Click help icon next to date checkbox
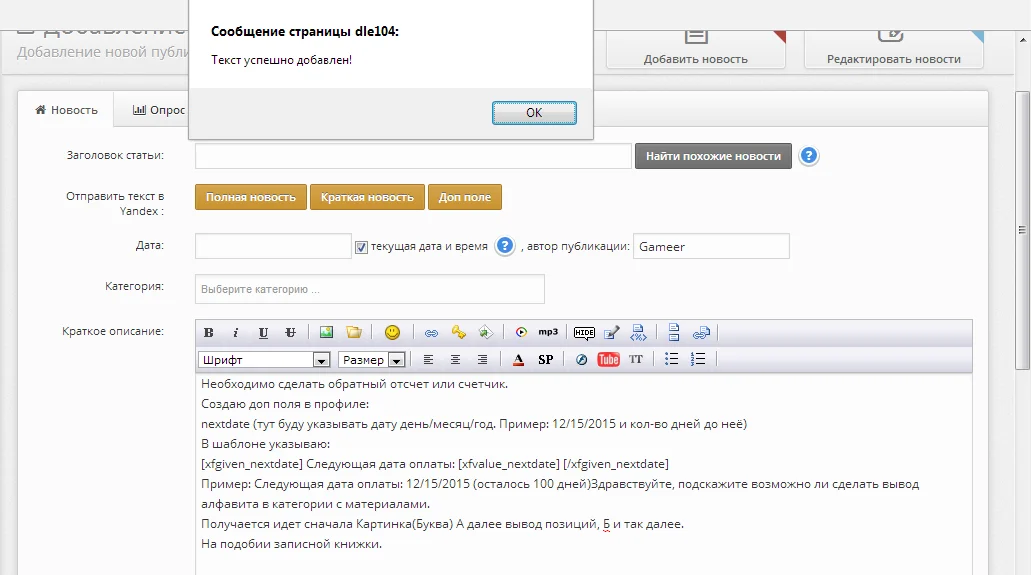 point(504,246)
